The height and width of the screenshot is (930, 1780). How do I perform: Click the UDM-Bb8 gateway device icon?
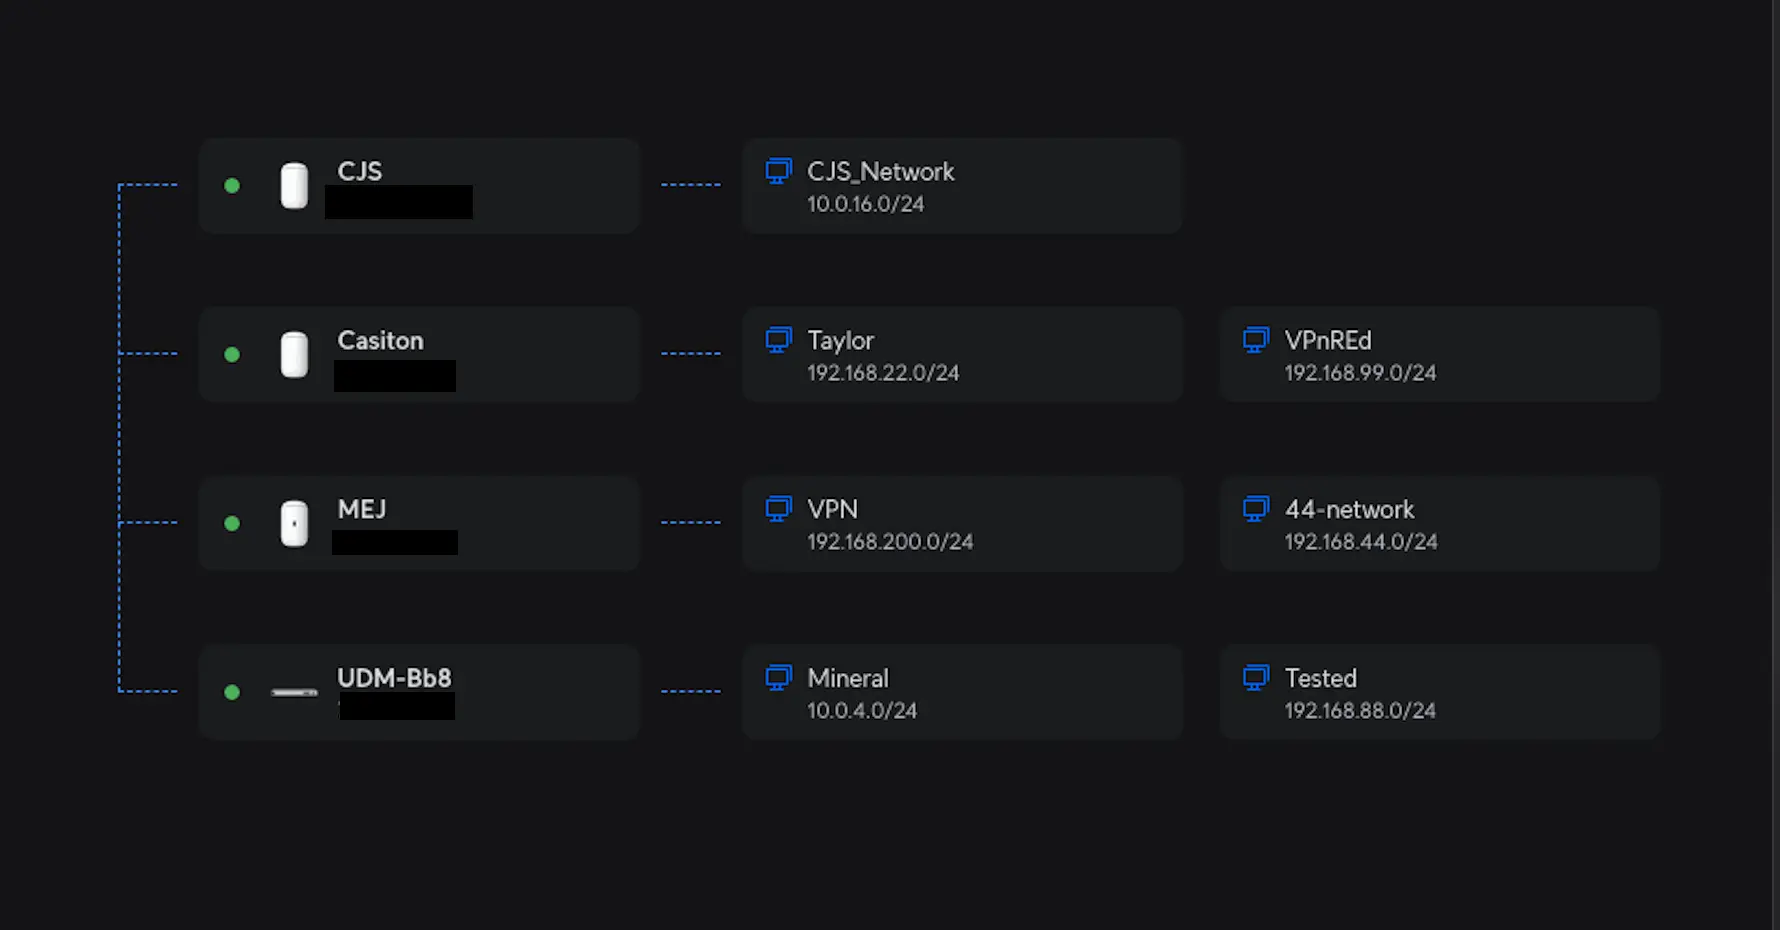294,692
